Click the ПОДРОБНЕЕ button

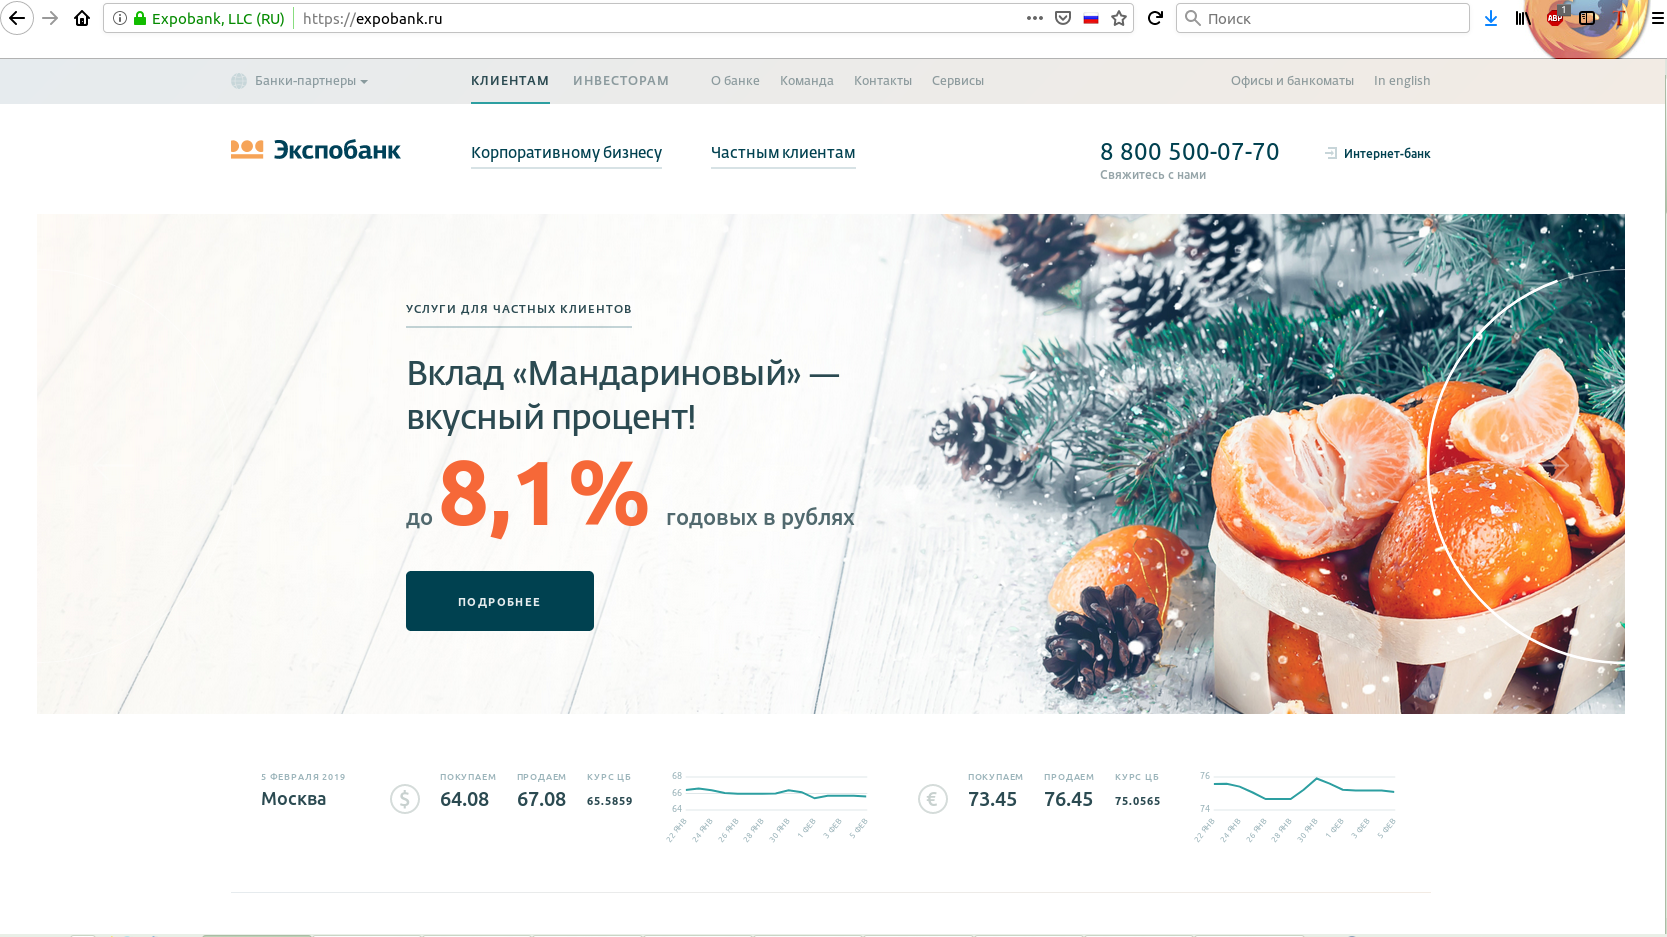pyautogui.click(x=500, y=601)
